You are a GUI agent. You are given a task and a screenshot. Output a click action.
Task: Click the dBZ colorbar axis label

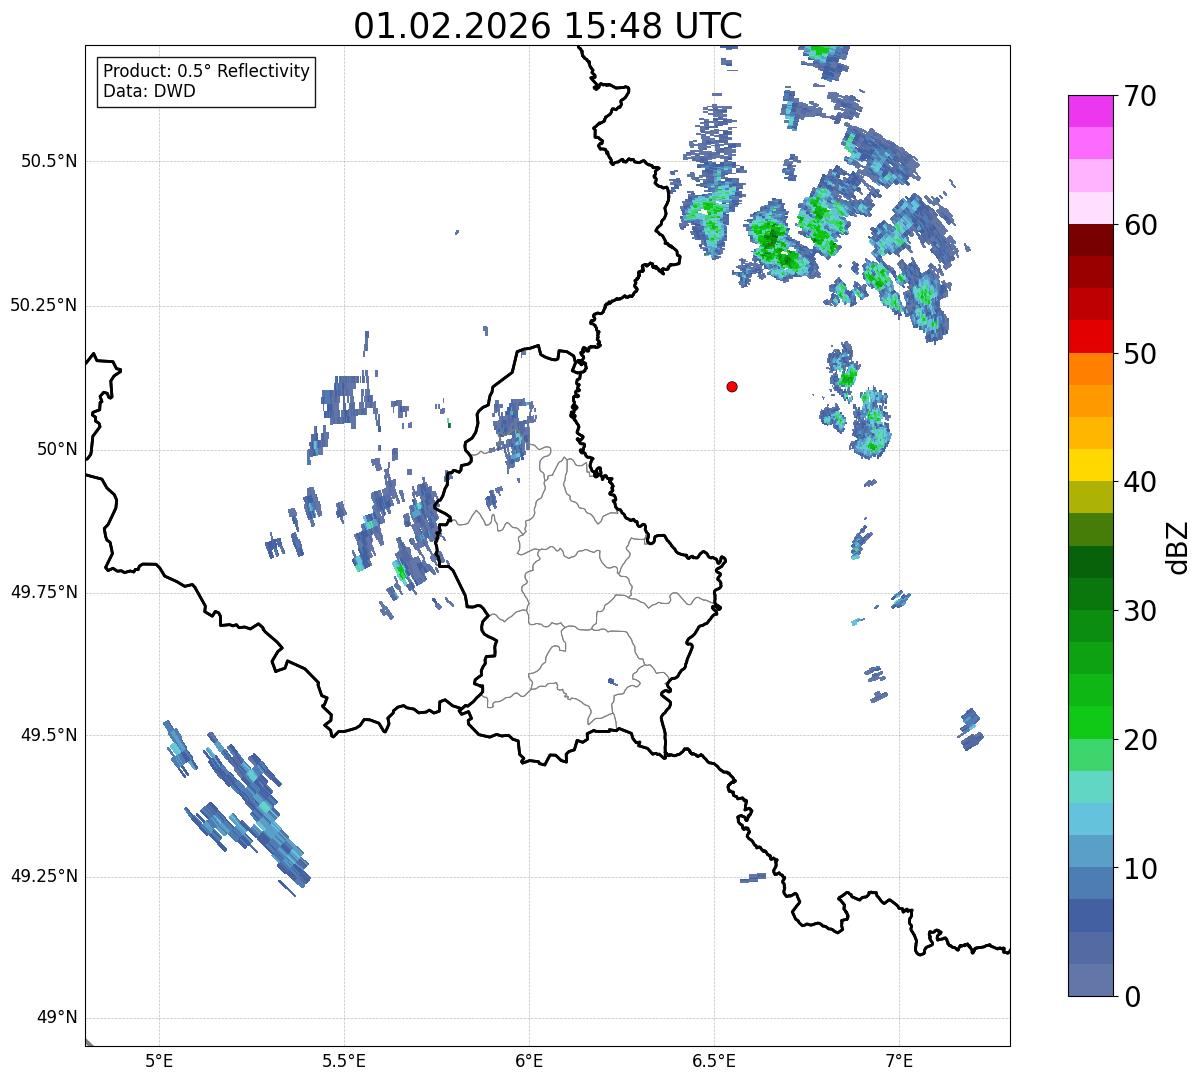(1178, 546)
